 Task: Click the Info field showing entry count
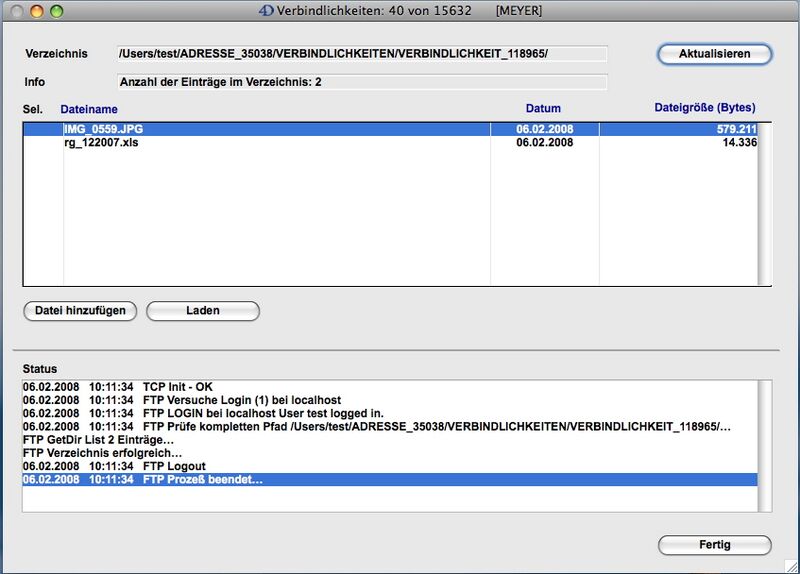(x=360, y=82)
